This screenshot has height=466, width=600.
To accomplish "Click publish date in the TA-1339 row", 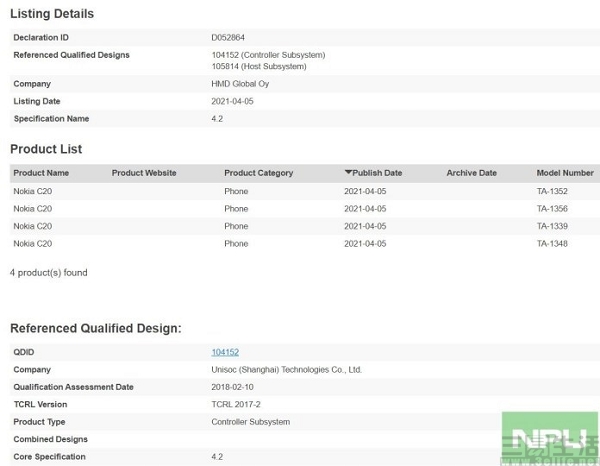I will 365,226.
